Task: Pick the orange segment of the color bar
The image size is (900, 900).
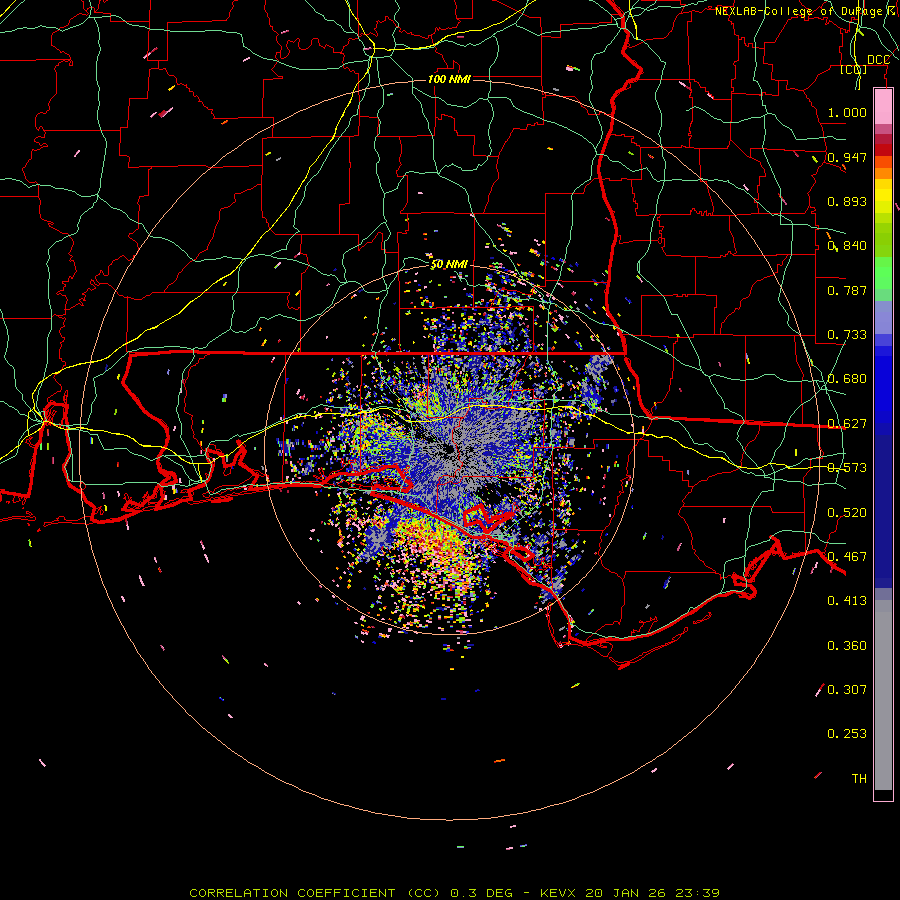Action: (883, 173)
